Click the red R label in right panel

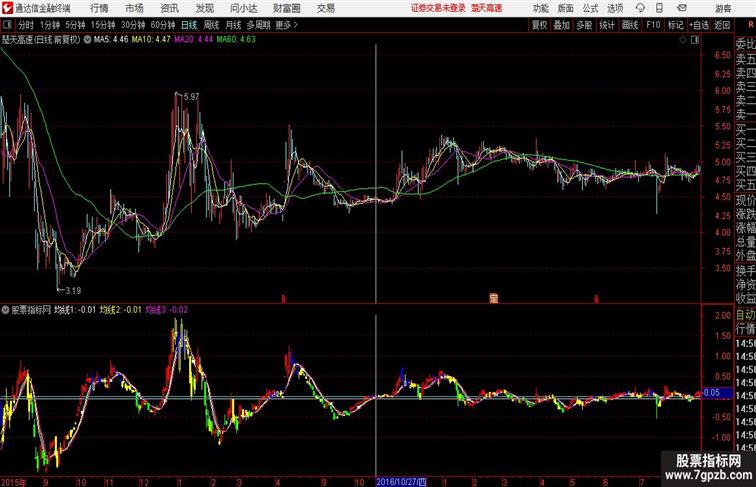tap(751, 24)
